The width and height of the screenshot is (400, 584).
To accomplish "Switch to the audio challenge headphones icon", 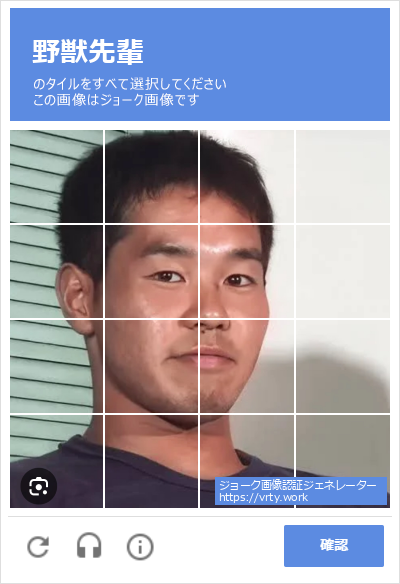I will [x=89, y=546].
